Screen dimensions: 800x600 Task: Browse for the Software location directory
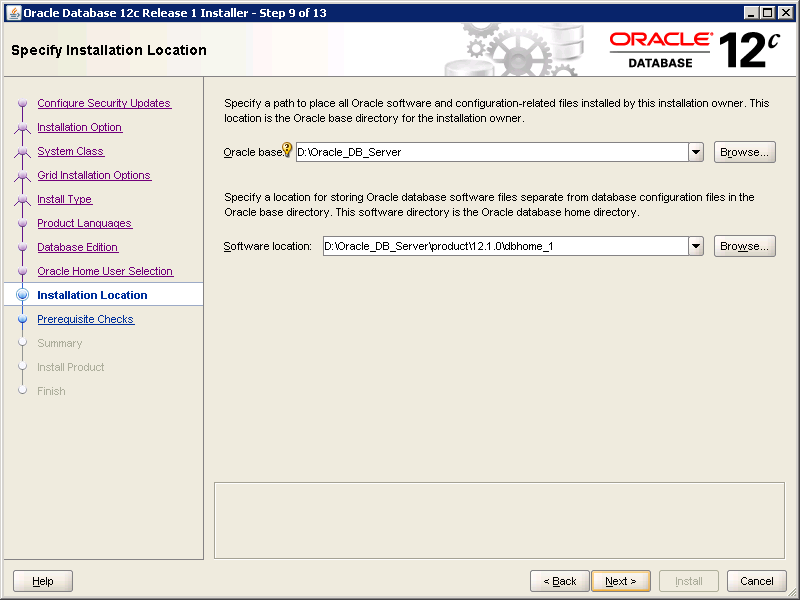[x=745, y=246]
